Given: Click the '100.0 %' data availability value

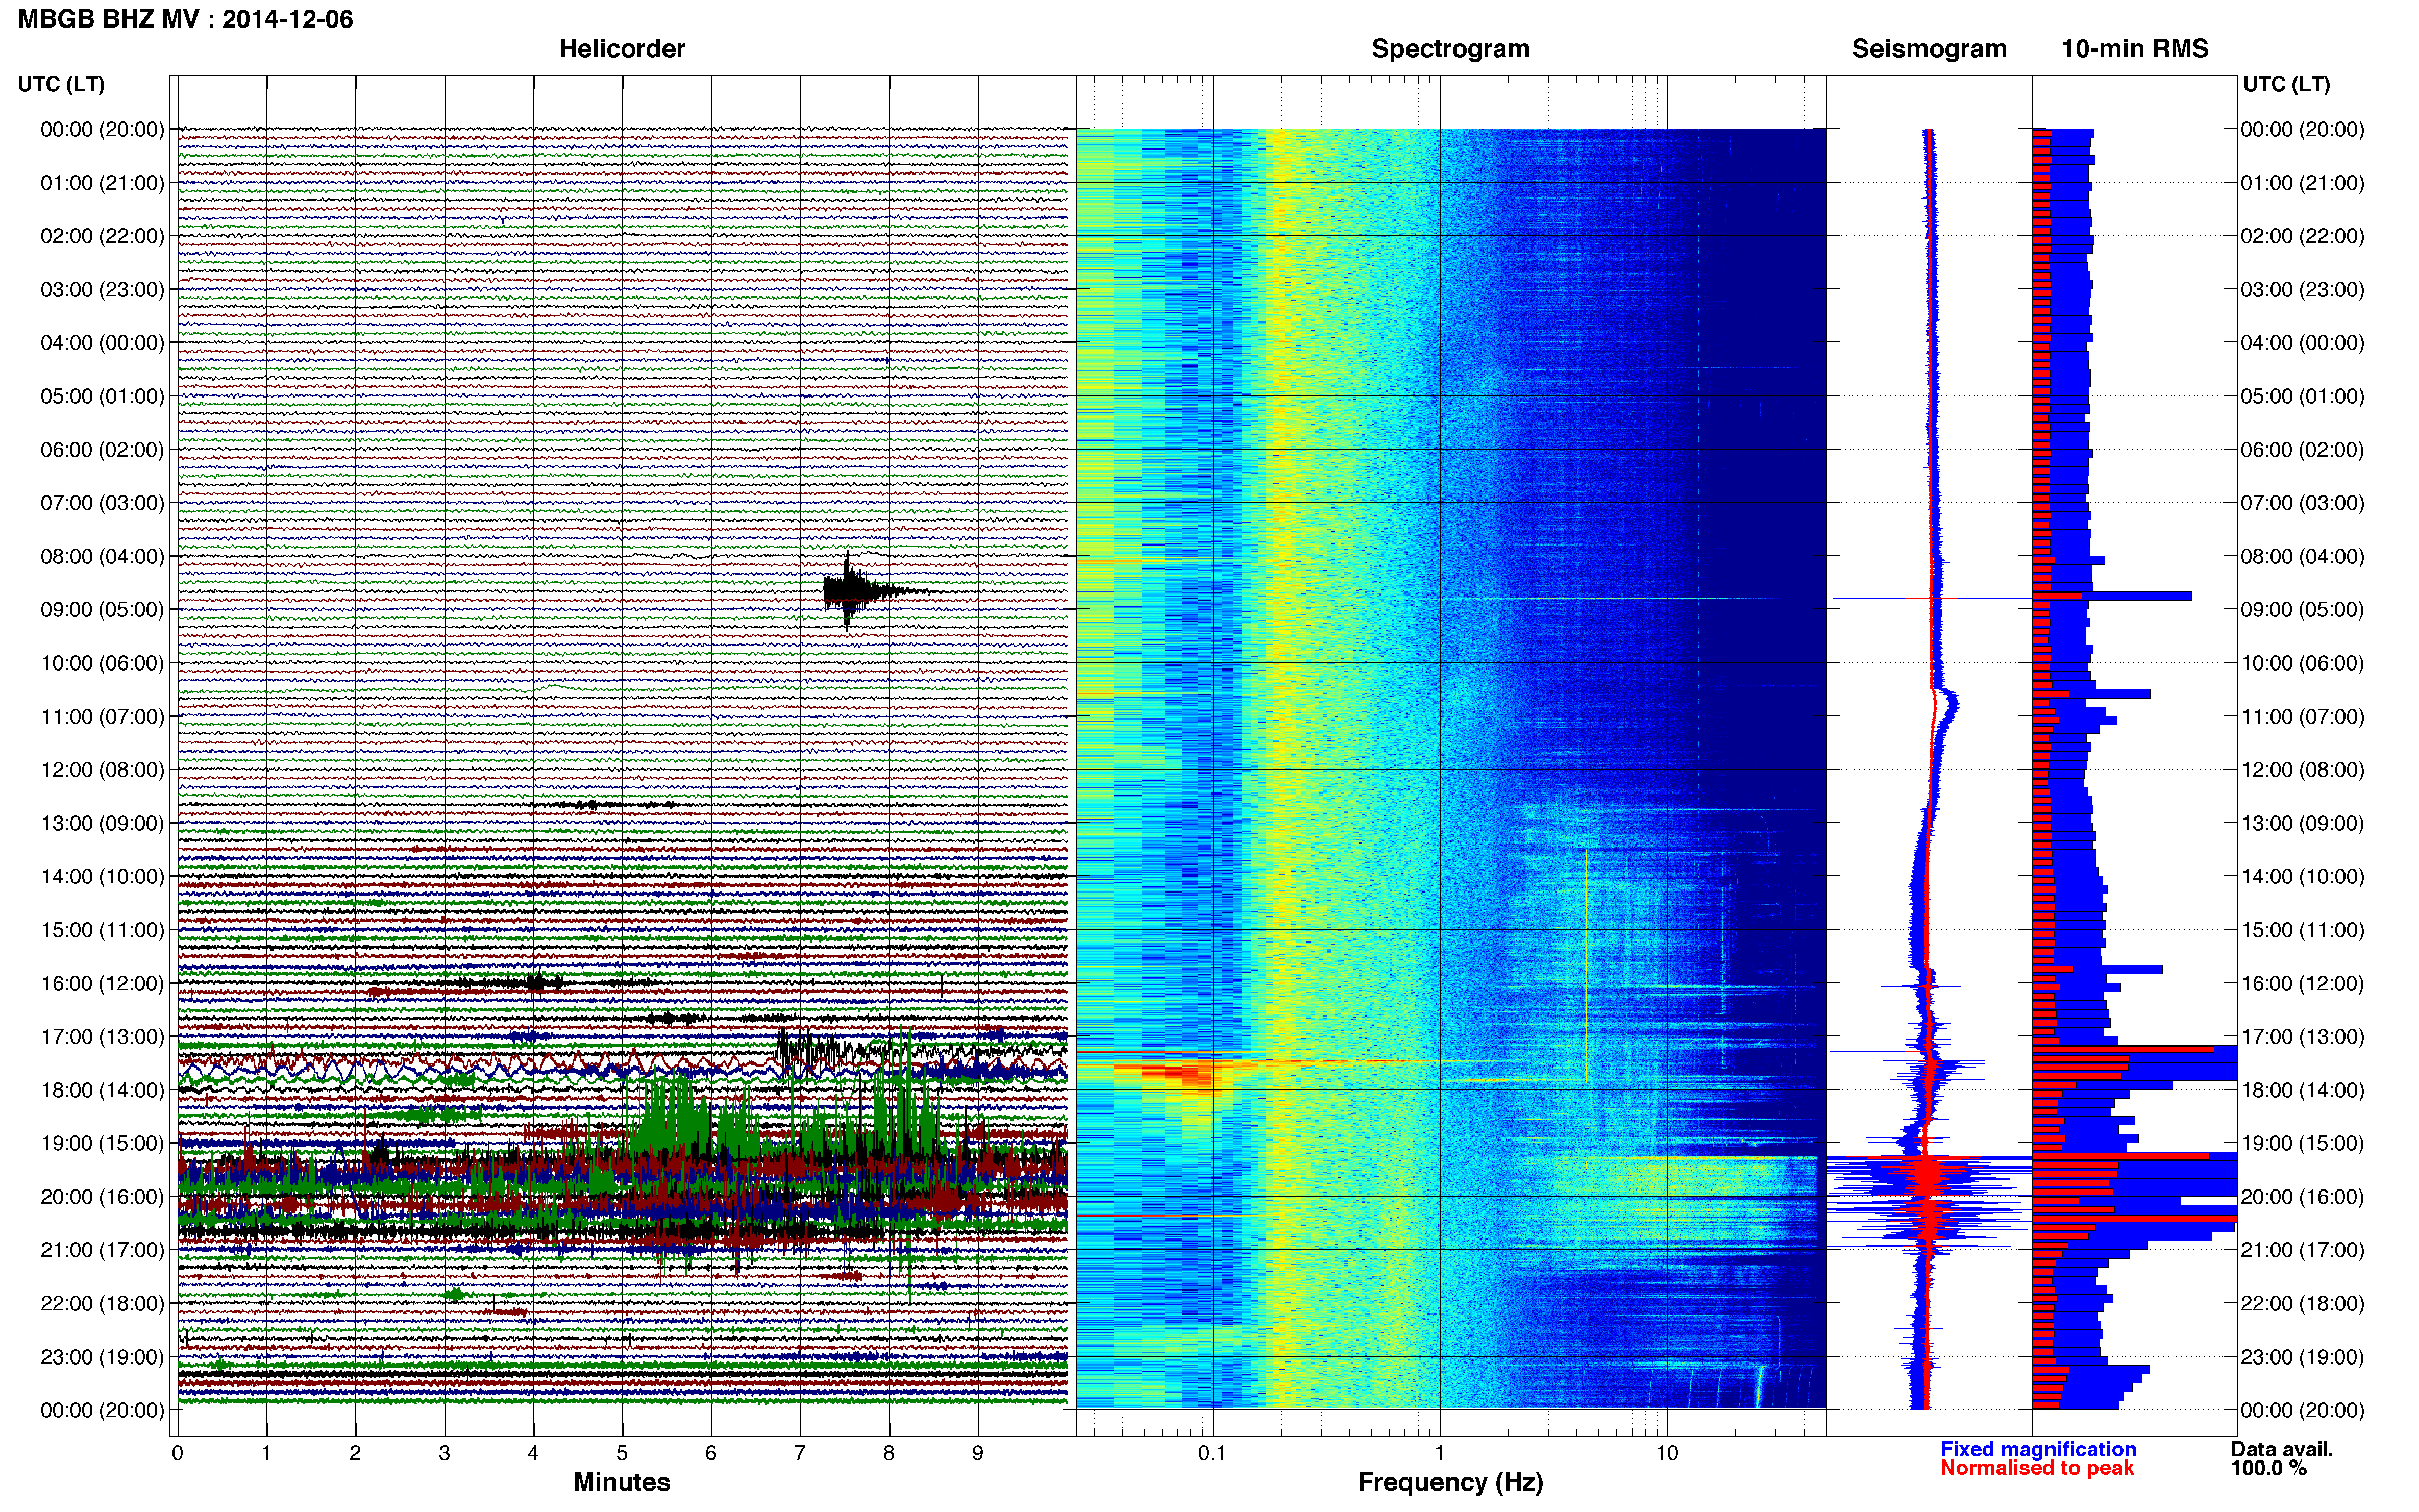Looking at the screenshot, I should pos(2269,1468).
